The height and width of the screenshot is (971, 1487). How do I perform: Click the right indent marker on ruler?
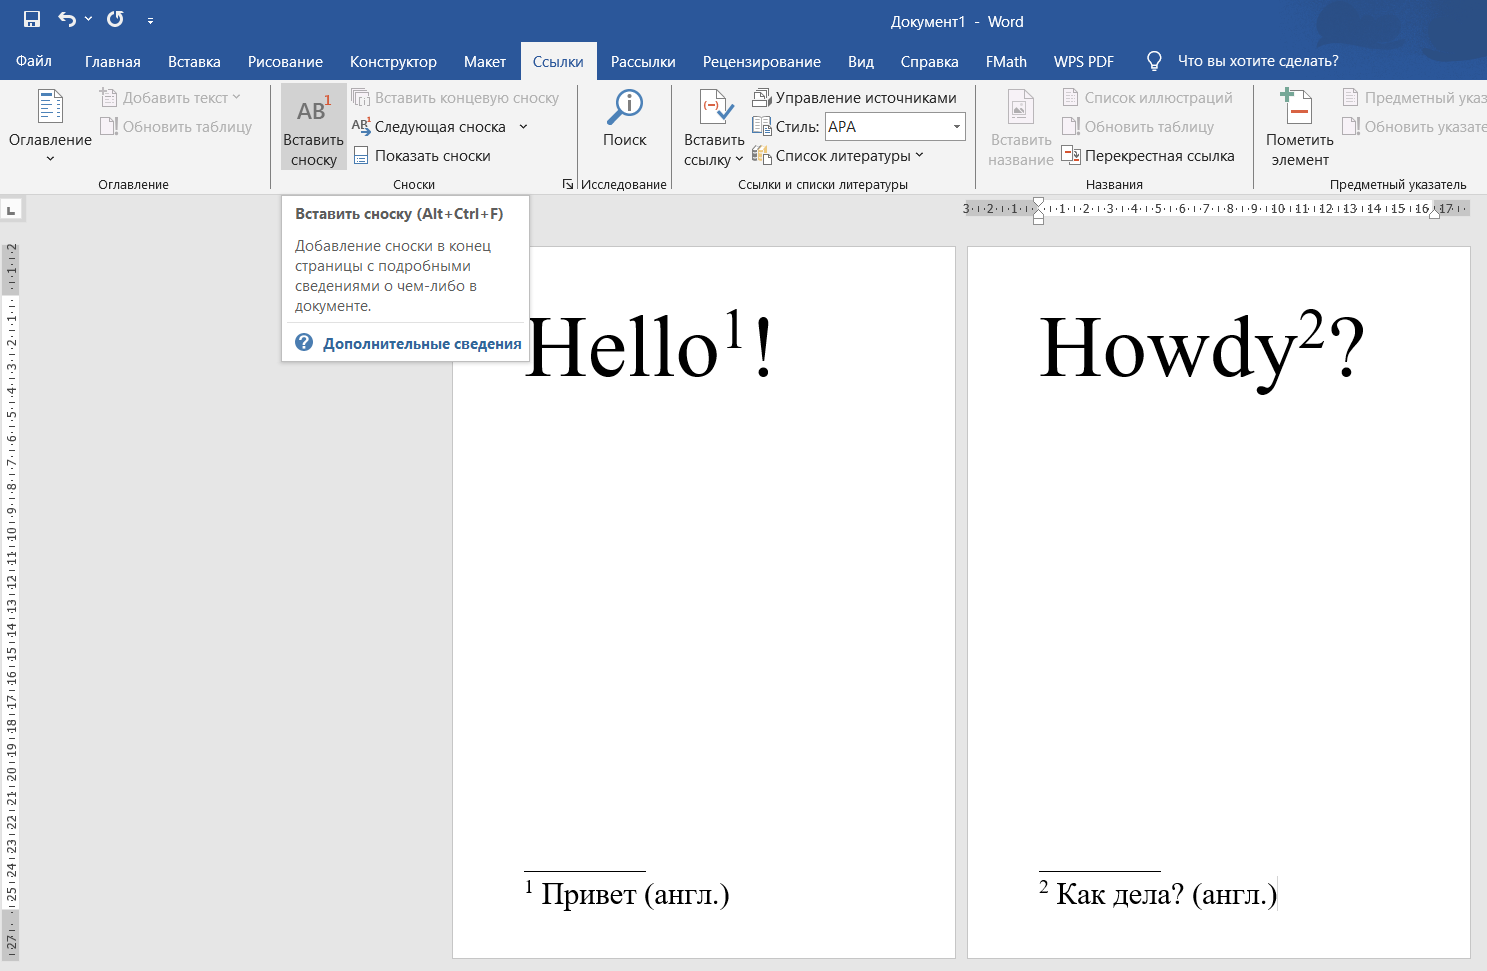[x=1434, y=213]
